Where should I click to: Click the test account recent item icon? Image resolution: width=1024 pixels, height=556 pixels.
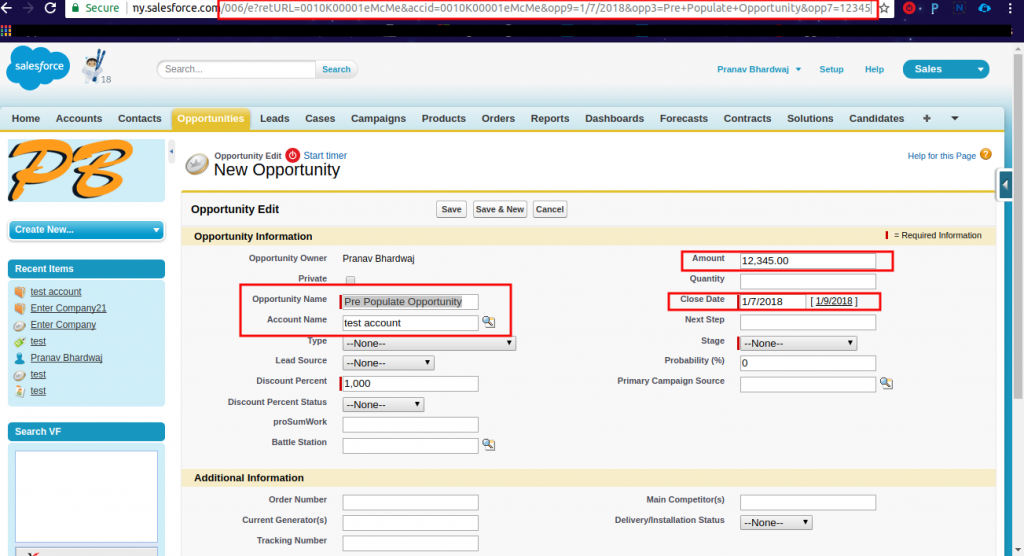pos(20,291)
